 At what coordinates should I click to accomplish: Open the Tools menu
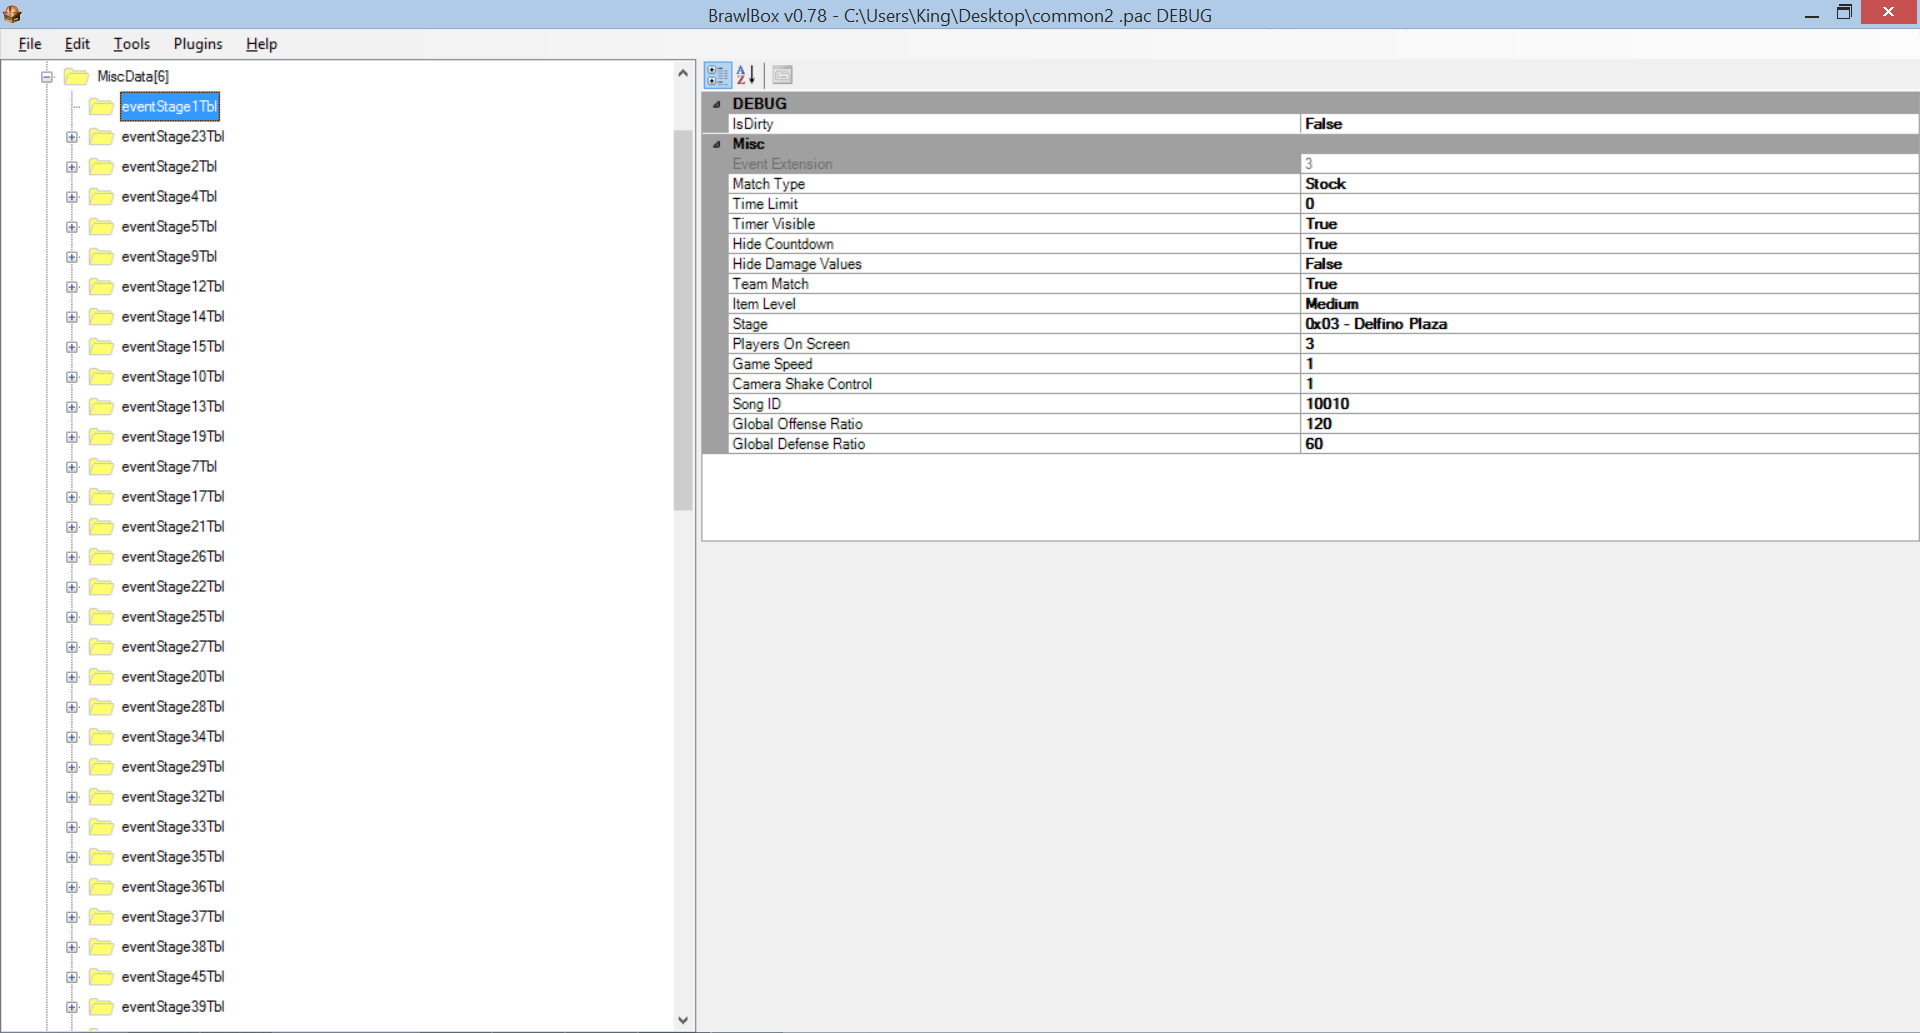pyautogui.click(x=131, y=44)
